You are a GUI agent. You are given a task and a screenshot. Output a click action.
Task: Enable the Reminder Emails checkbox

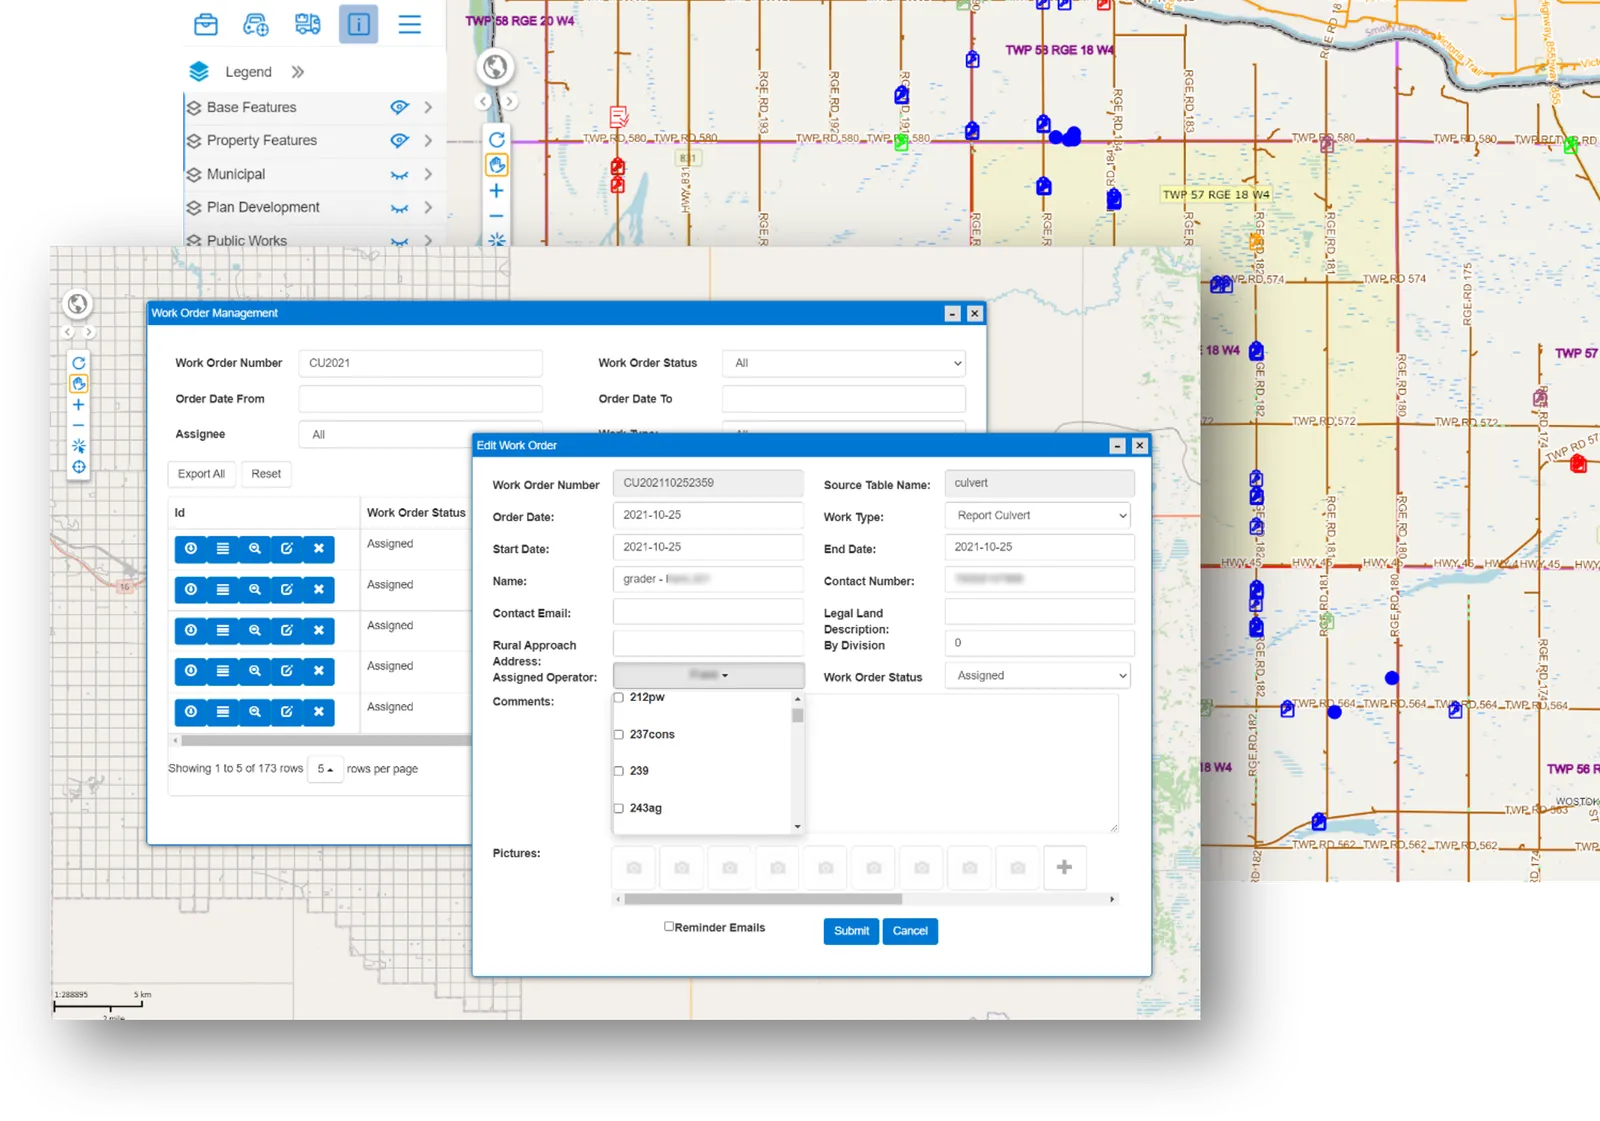(x=669, y=927)
